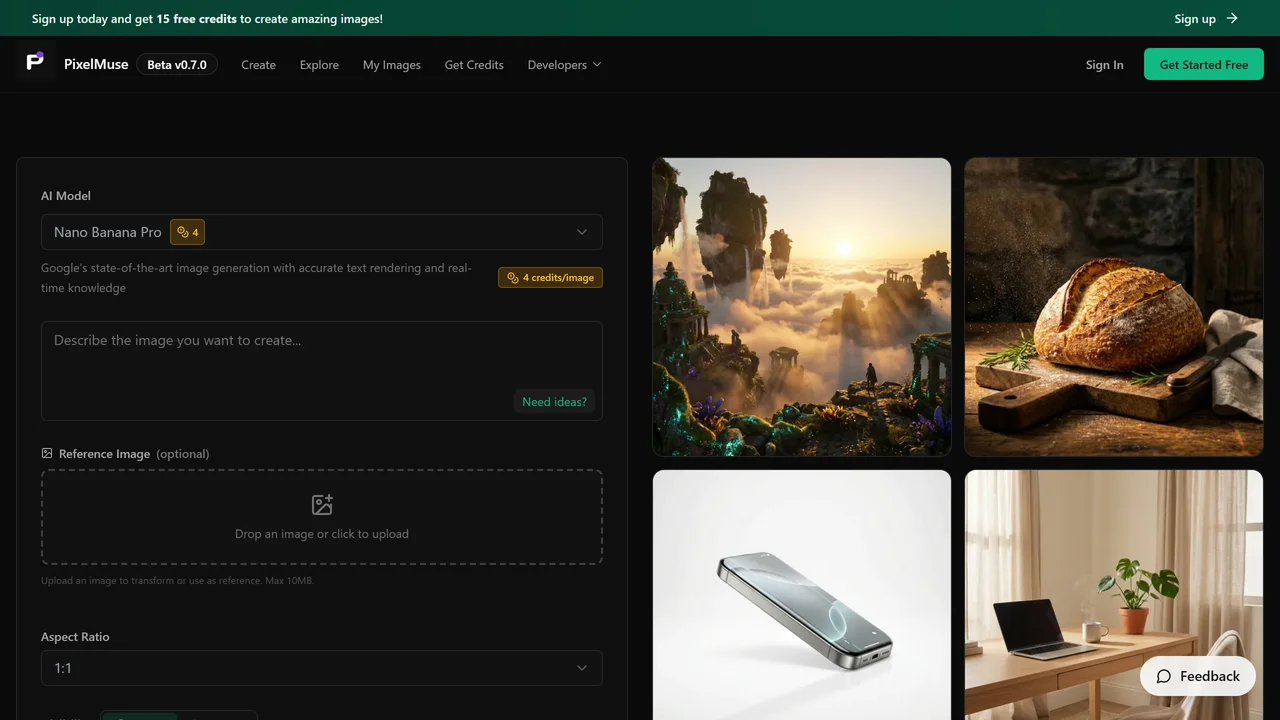Image resolution: width=1280 pixels, height=720 pixels.
Task: Click the Sign In link
Action: tap(1104, 65)
